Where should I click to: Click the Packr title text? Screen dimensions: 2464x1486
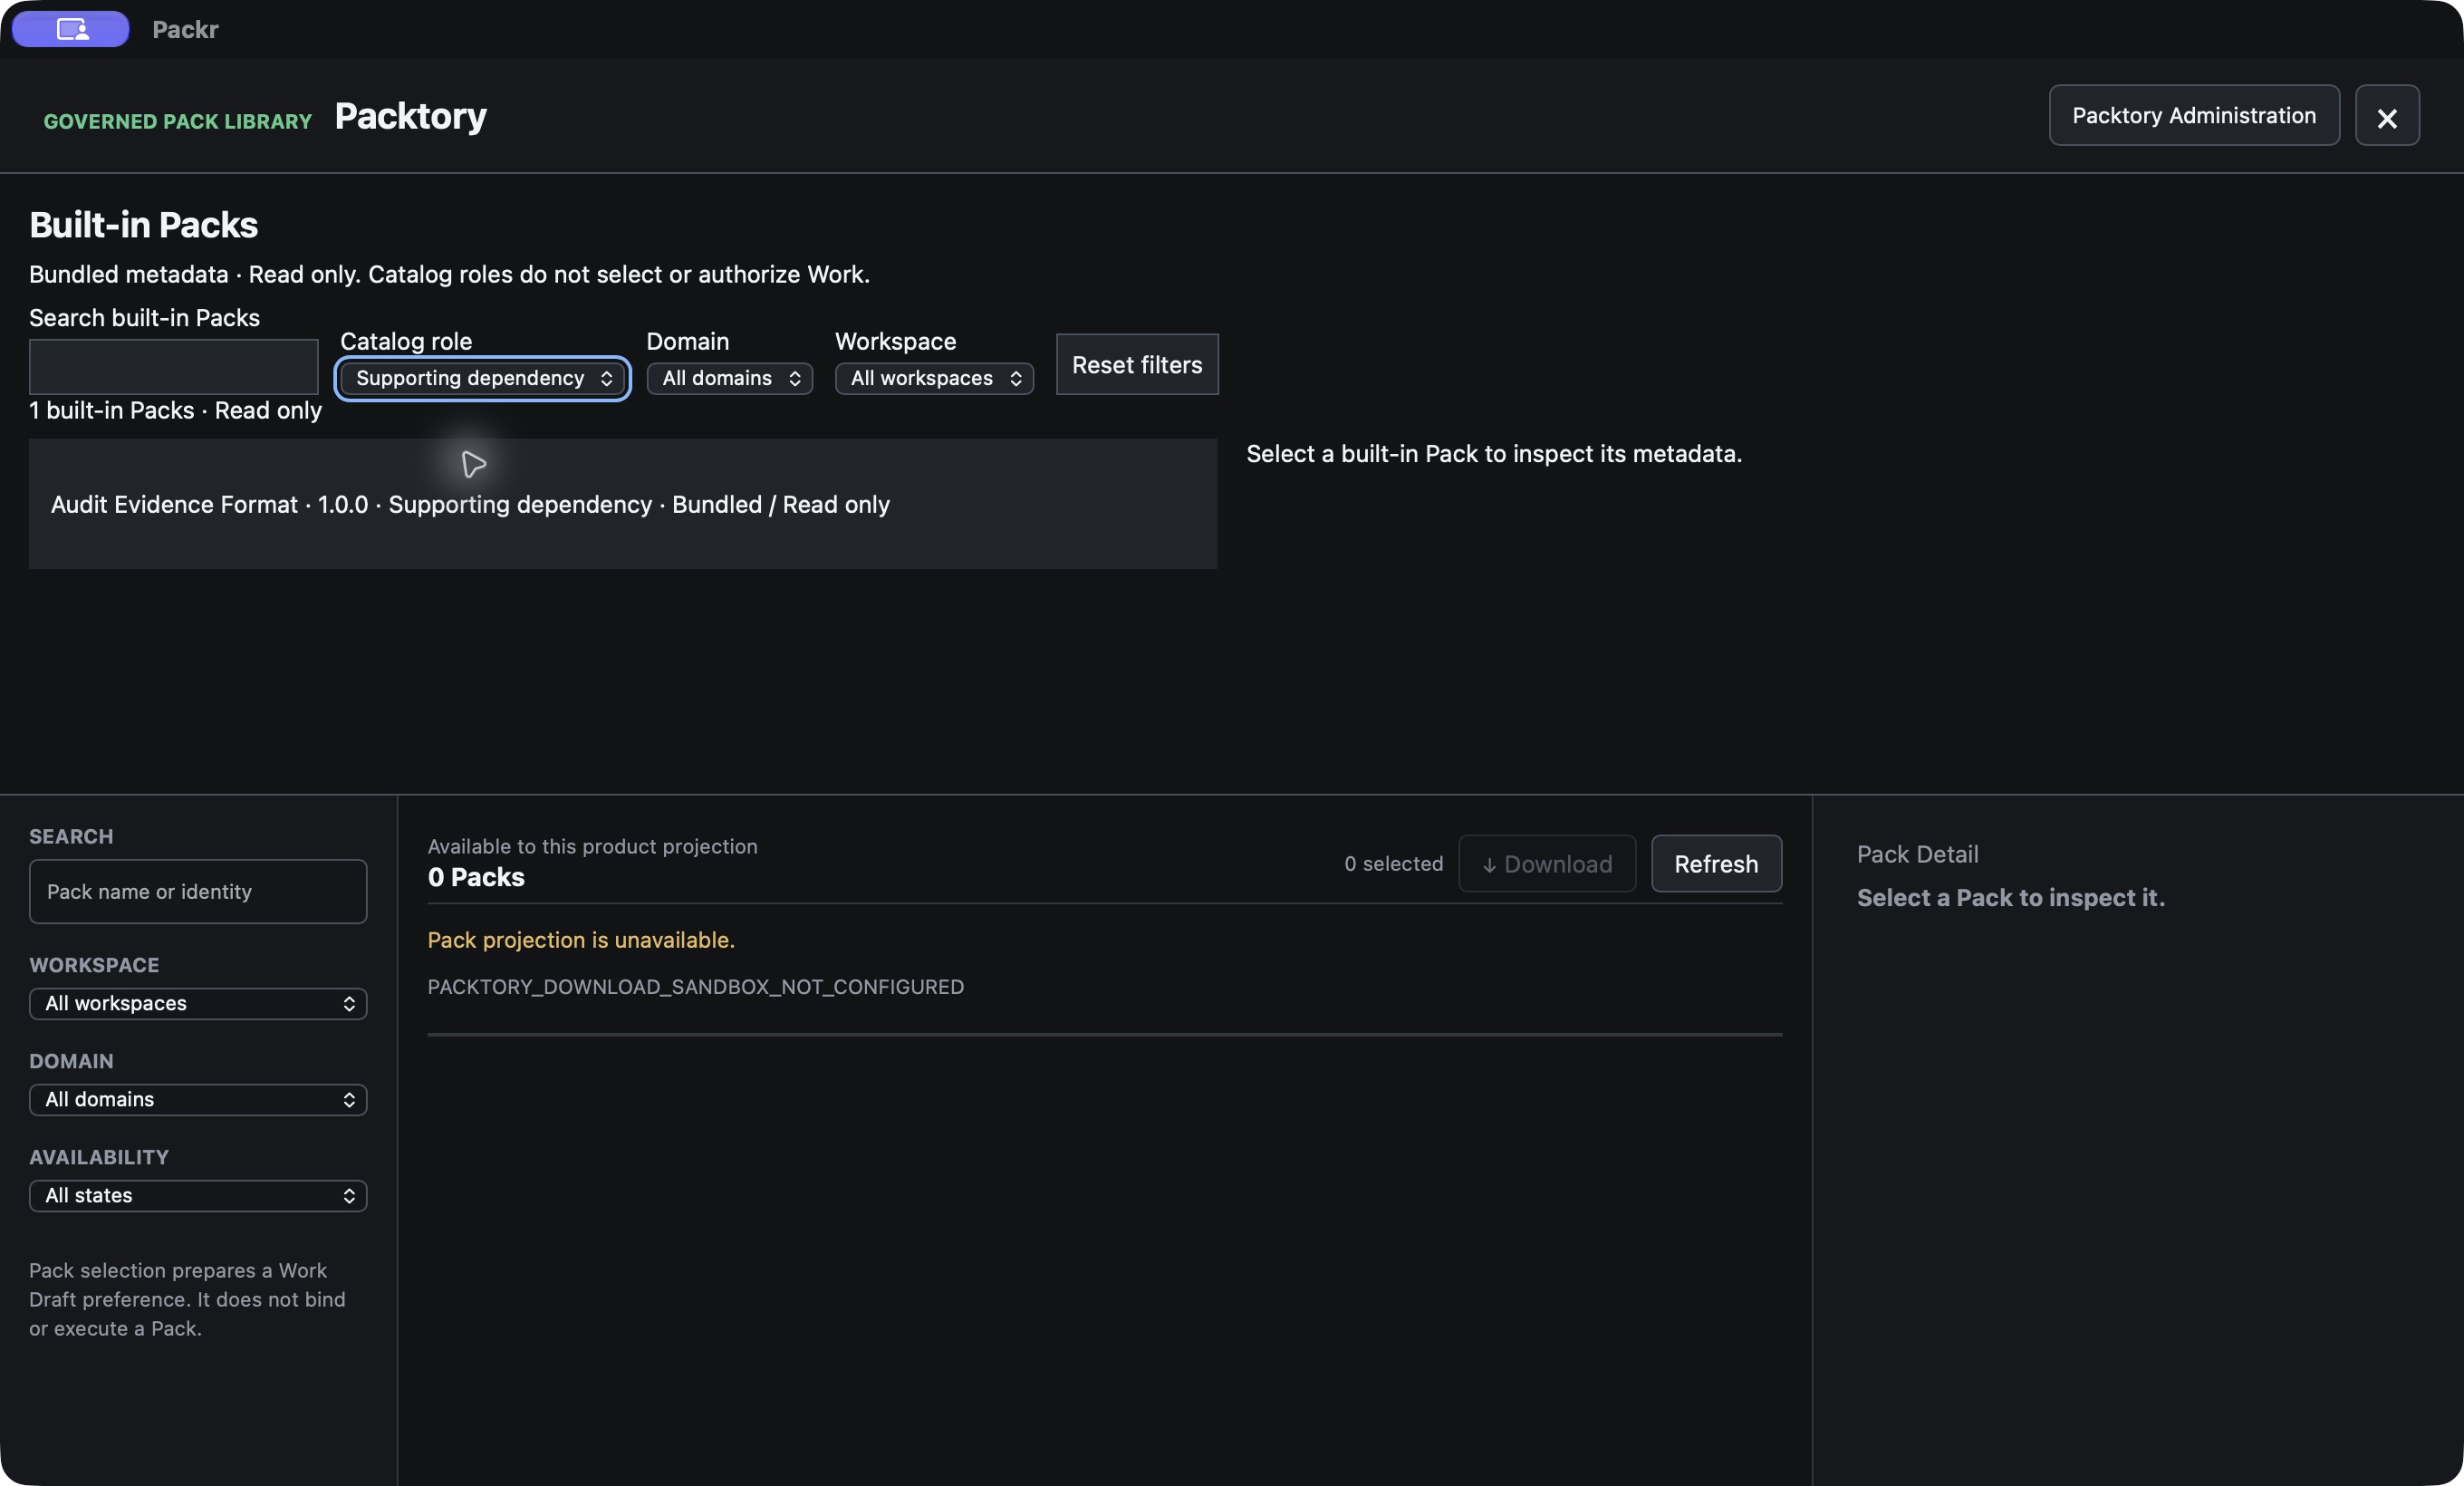coord(185,29)
